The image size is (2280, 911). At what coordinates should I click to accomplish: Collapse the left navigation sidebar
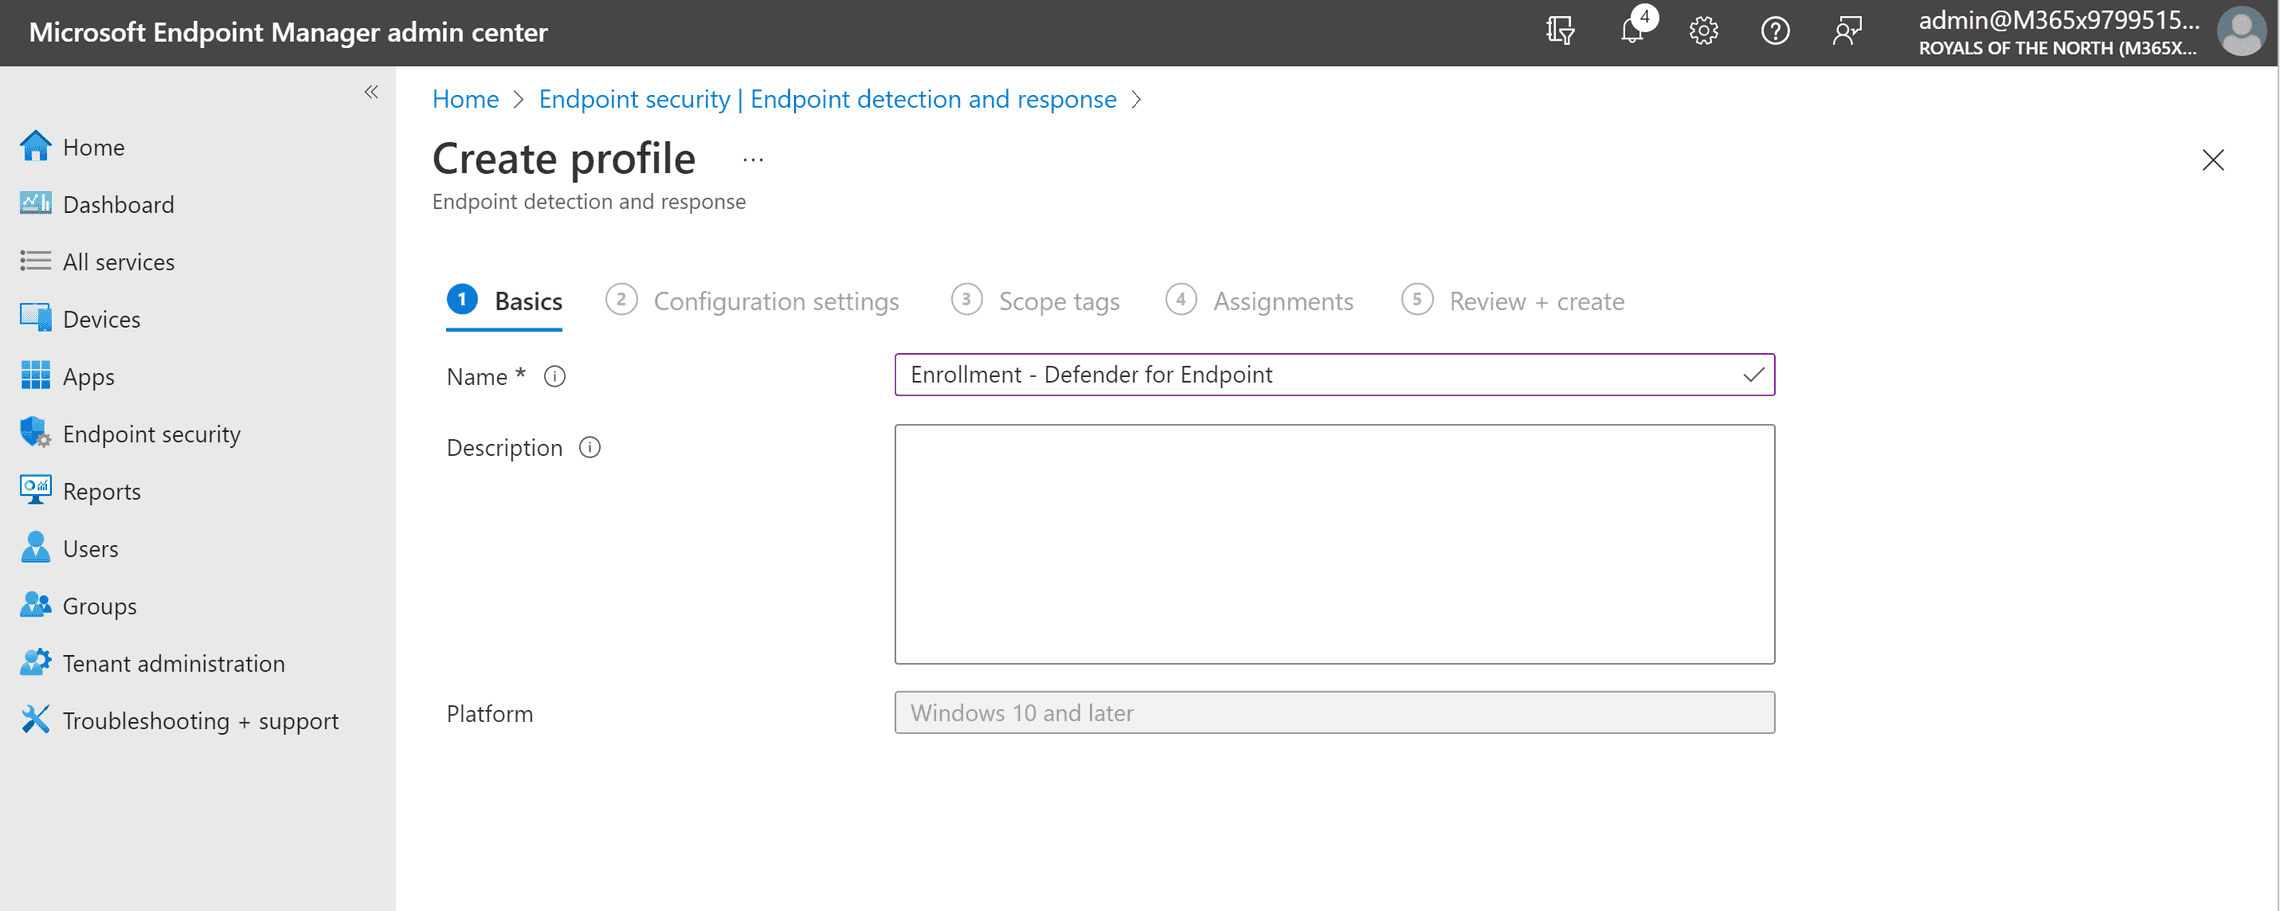(371, 91)
